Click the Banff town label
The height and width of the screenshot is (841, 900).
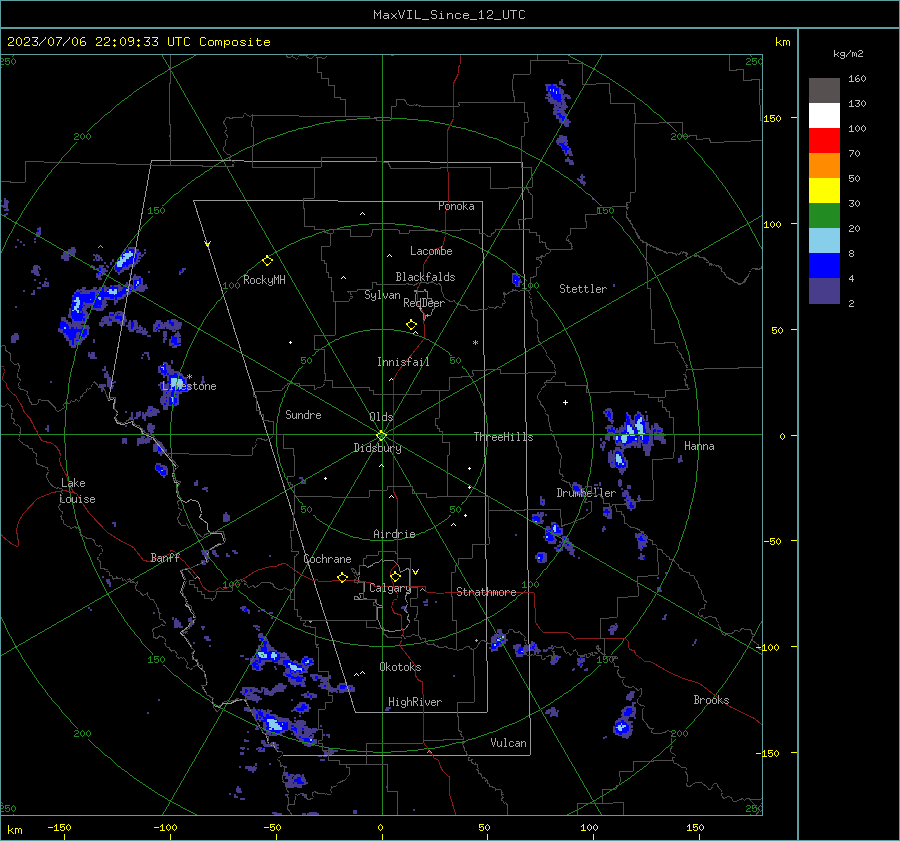coord(165,557)
